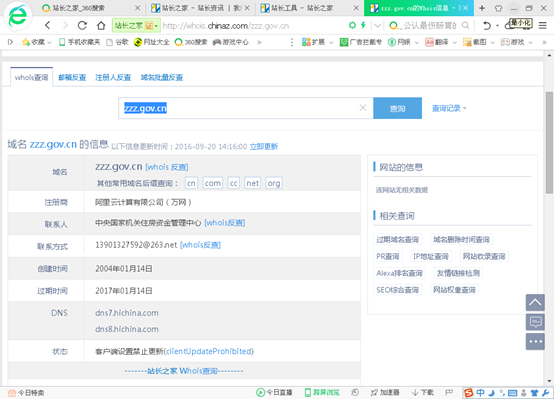Open the 扩展 extensions toolbar item
Viewport: 554px width, 399px height.
tap(313, 42)
